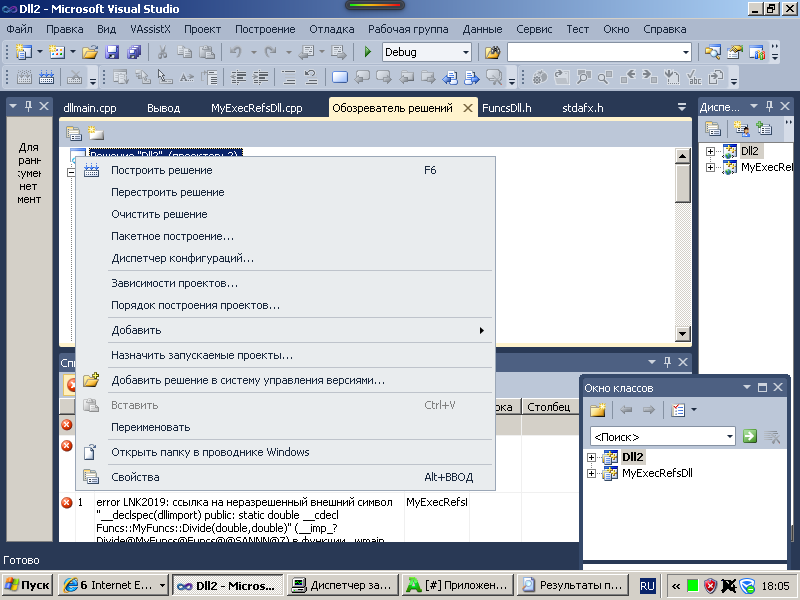This screenshot has height=600, width=800.
Task: Open the Debug configuration dropdown
Action: coord(465,52)
